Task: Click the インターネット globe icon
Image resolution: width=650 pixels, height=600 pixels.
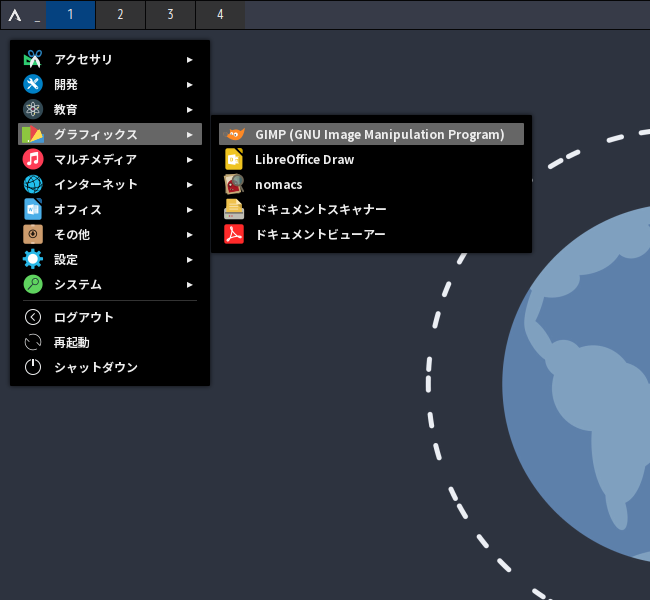Action: point(33,184)
